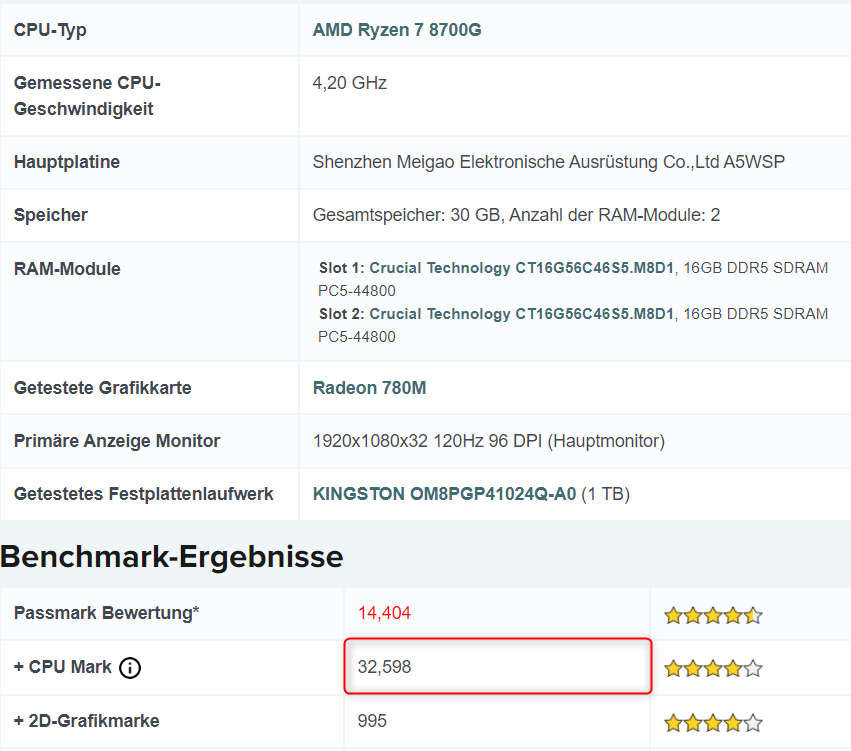Click the Passmark Bewertung* label

pyautogui.click(x=106, y=613)
